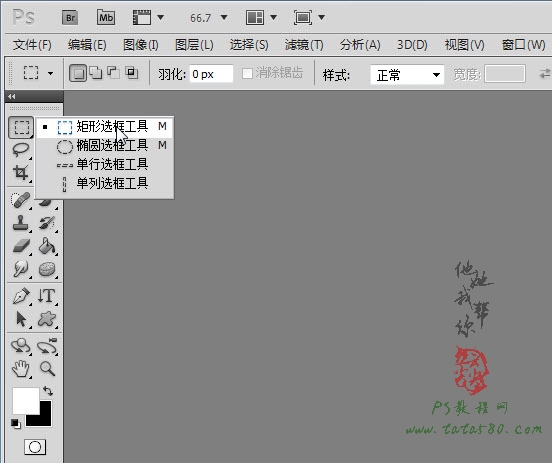Open the 编辑(E) menu

click(87, 45)
